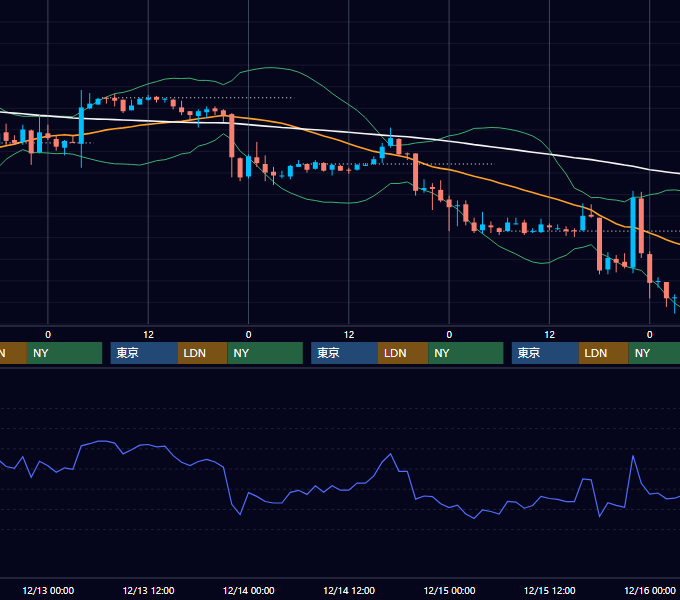This screenshot has height=600, width=680.
Task: Select the 東京 session block ending after 12/15 12:00
Action: tap(545, 353)
